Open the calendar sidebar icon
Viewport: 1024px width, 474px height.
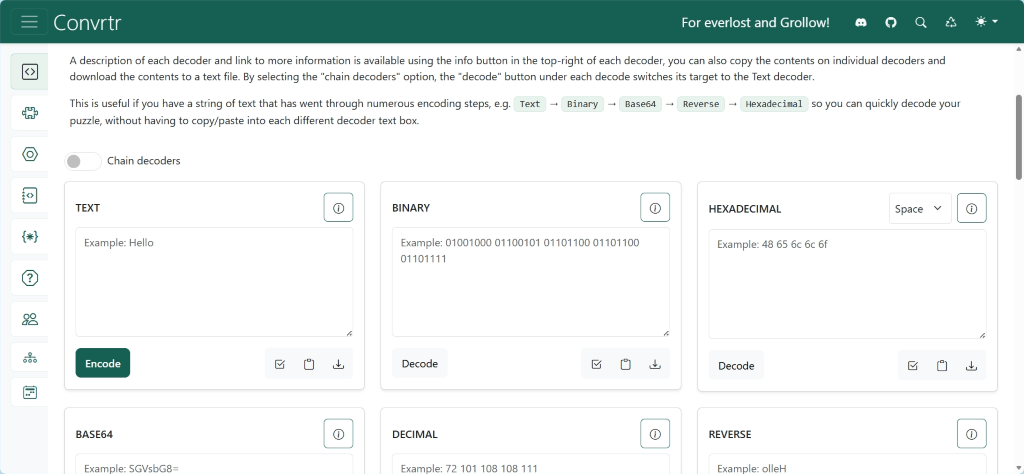(29, 392)
